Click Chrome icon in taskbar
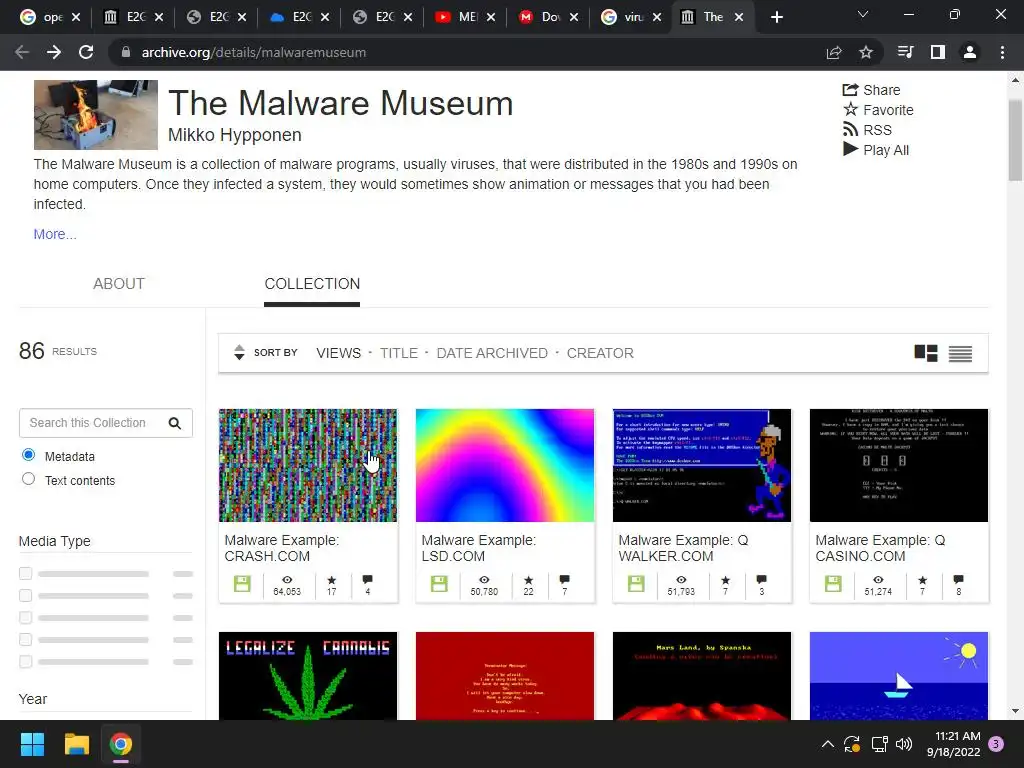The width and height of the screenshot is (1024, 768). [121, 744]
